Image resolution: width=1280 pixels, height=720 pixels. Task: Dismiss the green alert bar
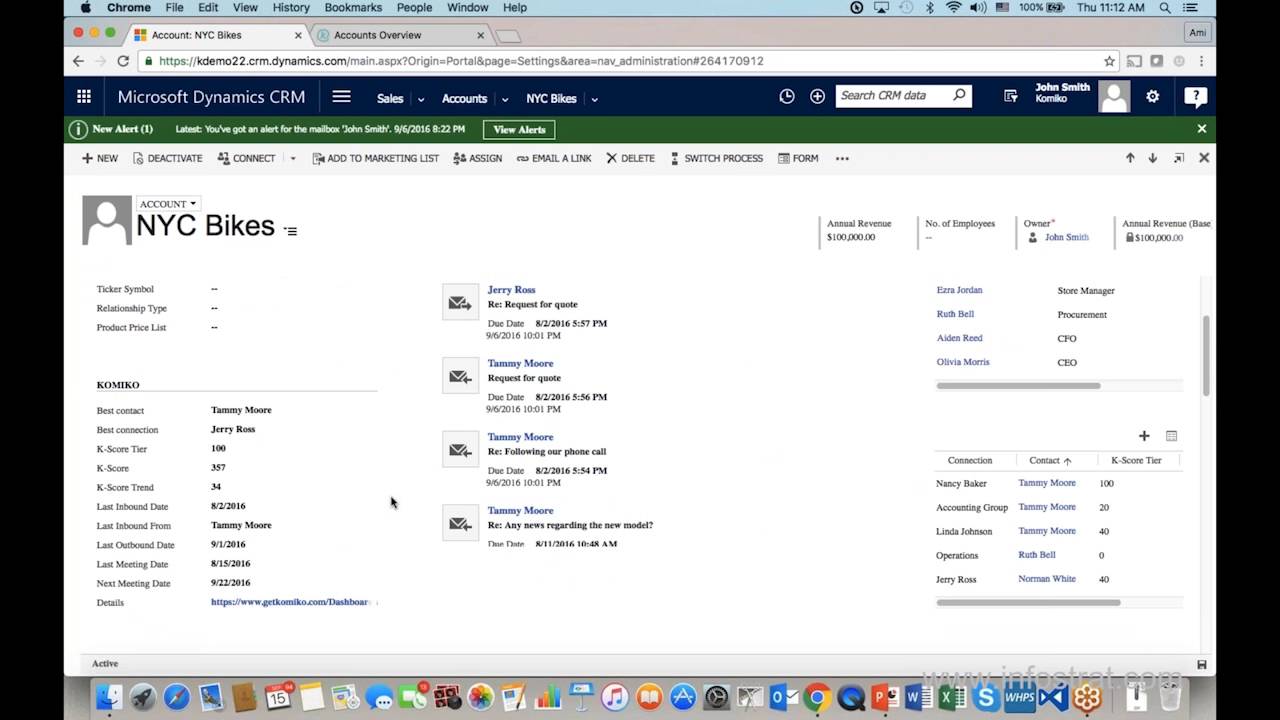pos(1202,129)
